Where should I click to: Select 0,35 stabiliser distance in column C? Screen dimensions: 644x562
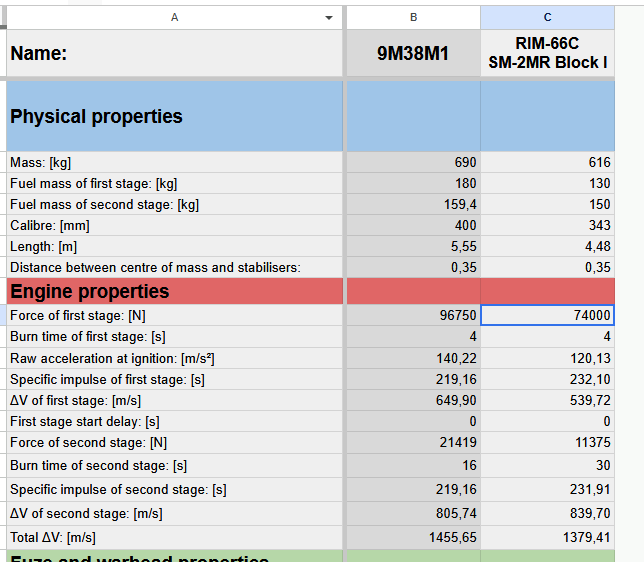point(547,267)
